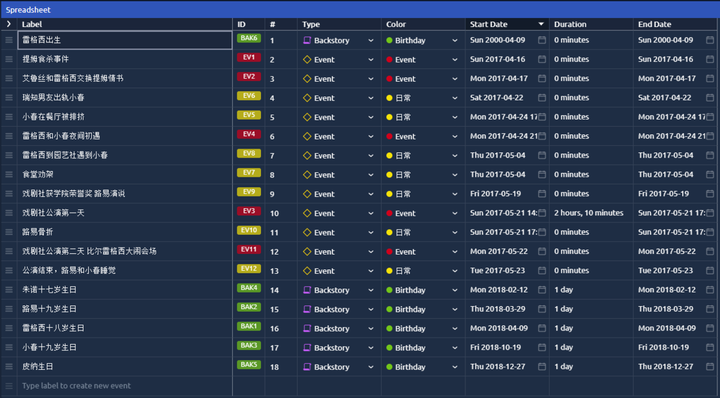Select the EV3 red ID badge
Screen dimensions: 720x398
[x=249, y=211]
